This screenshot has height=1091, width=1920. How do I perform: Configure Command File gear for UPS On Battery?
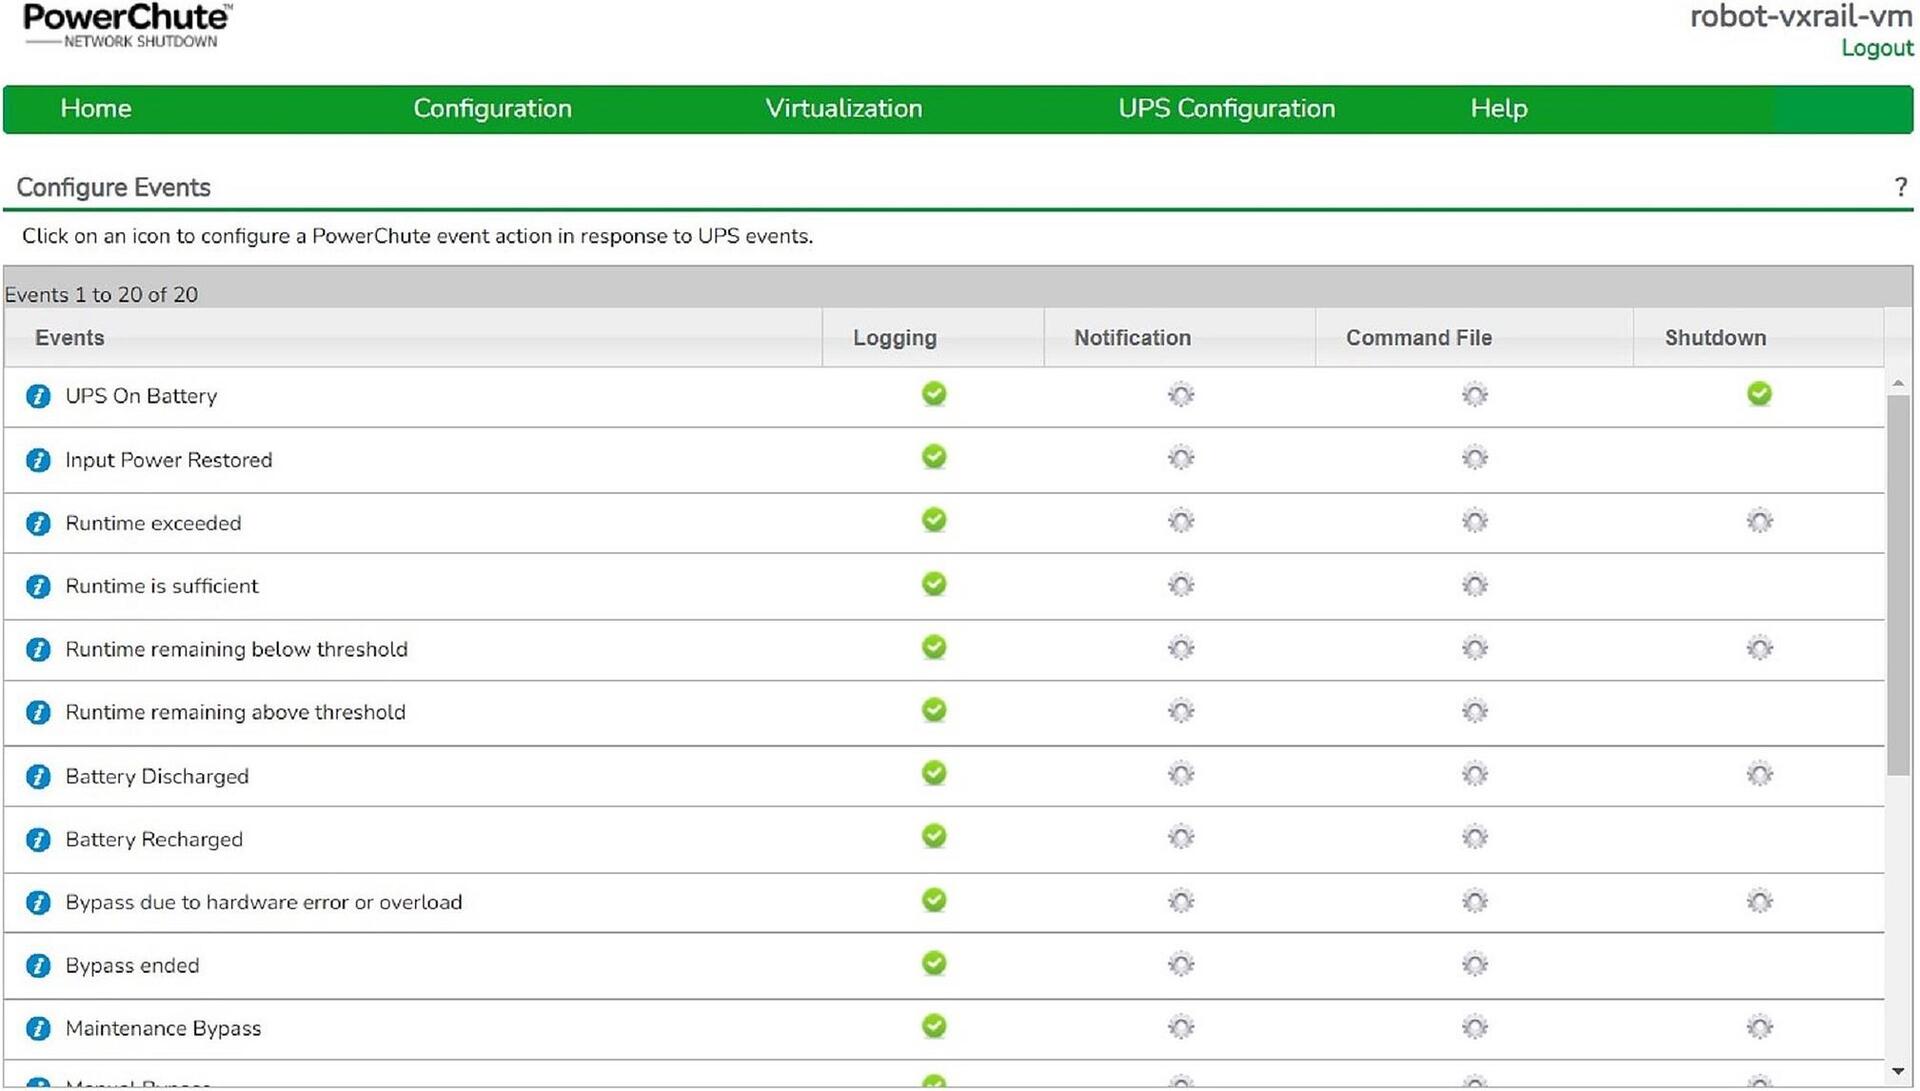[x=1475, y=395]
